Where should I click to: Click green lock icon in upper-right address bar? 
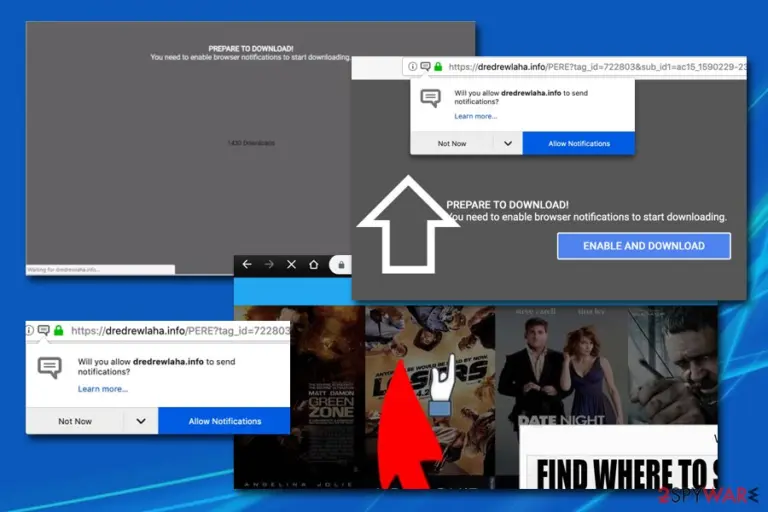[x=438, y=66]
